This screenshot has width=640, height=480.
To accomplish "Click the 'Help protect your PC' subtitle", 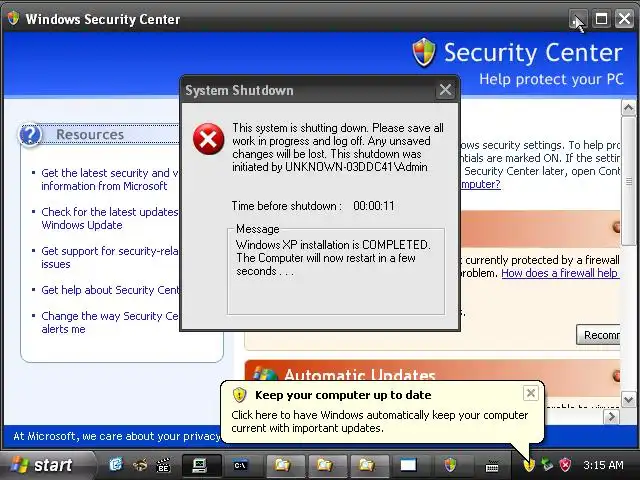I will click(x=551, y=79).
